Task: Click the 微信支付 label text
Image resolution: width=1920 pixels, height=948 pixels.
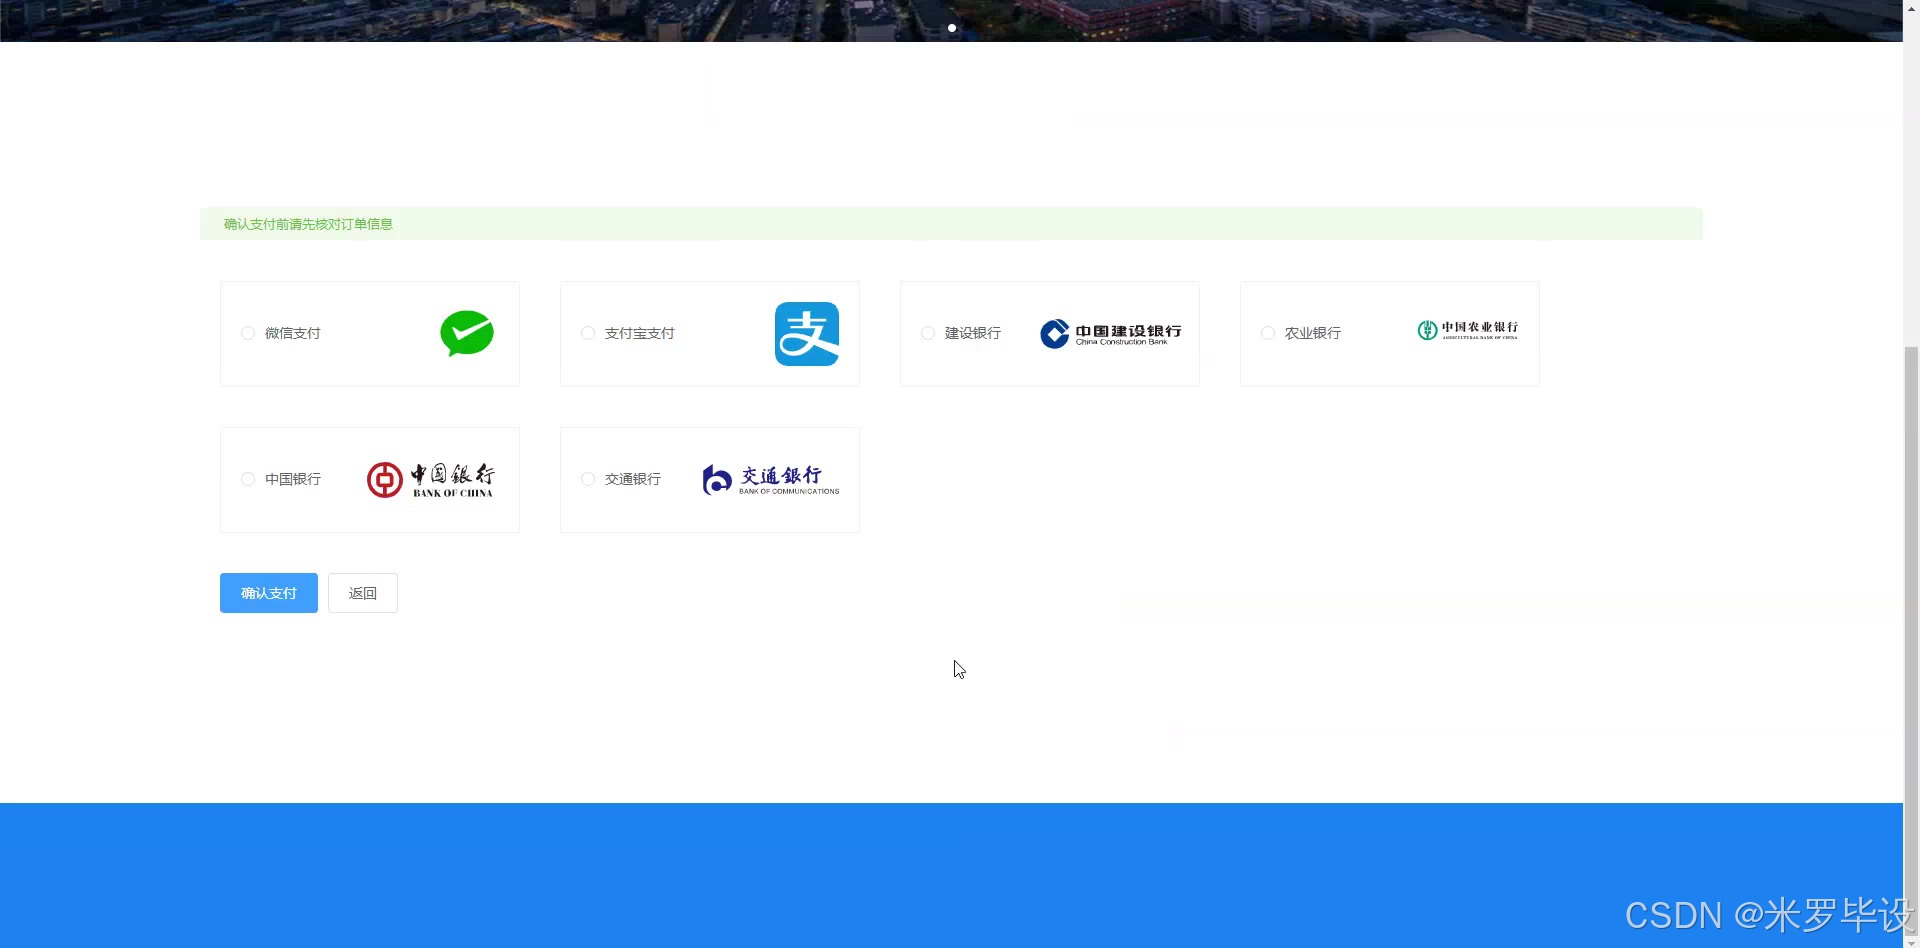Action: [x=293, y=333]
